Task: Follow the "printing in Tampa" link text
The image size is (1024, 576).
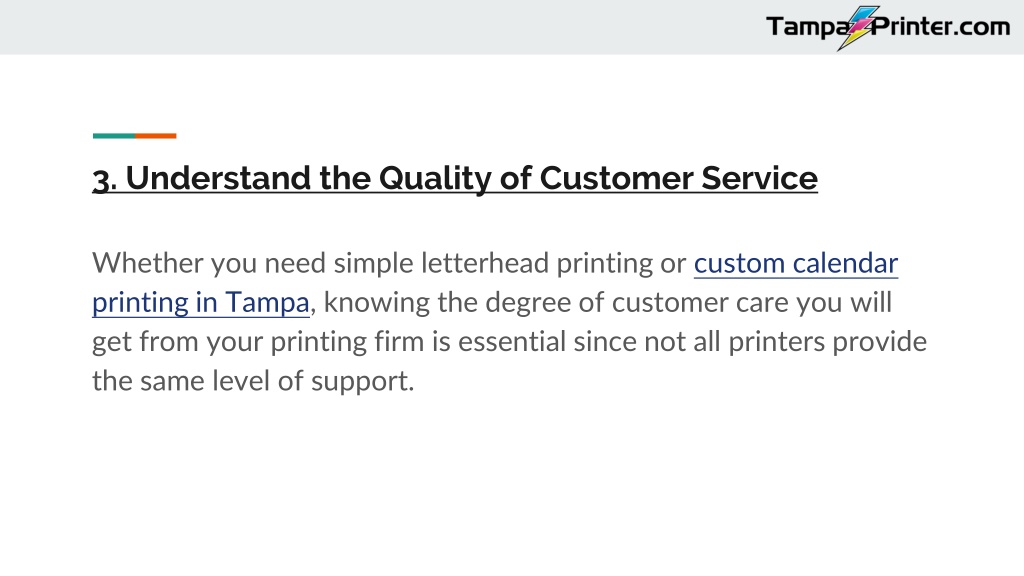Action: click(200, 303)
